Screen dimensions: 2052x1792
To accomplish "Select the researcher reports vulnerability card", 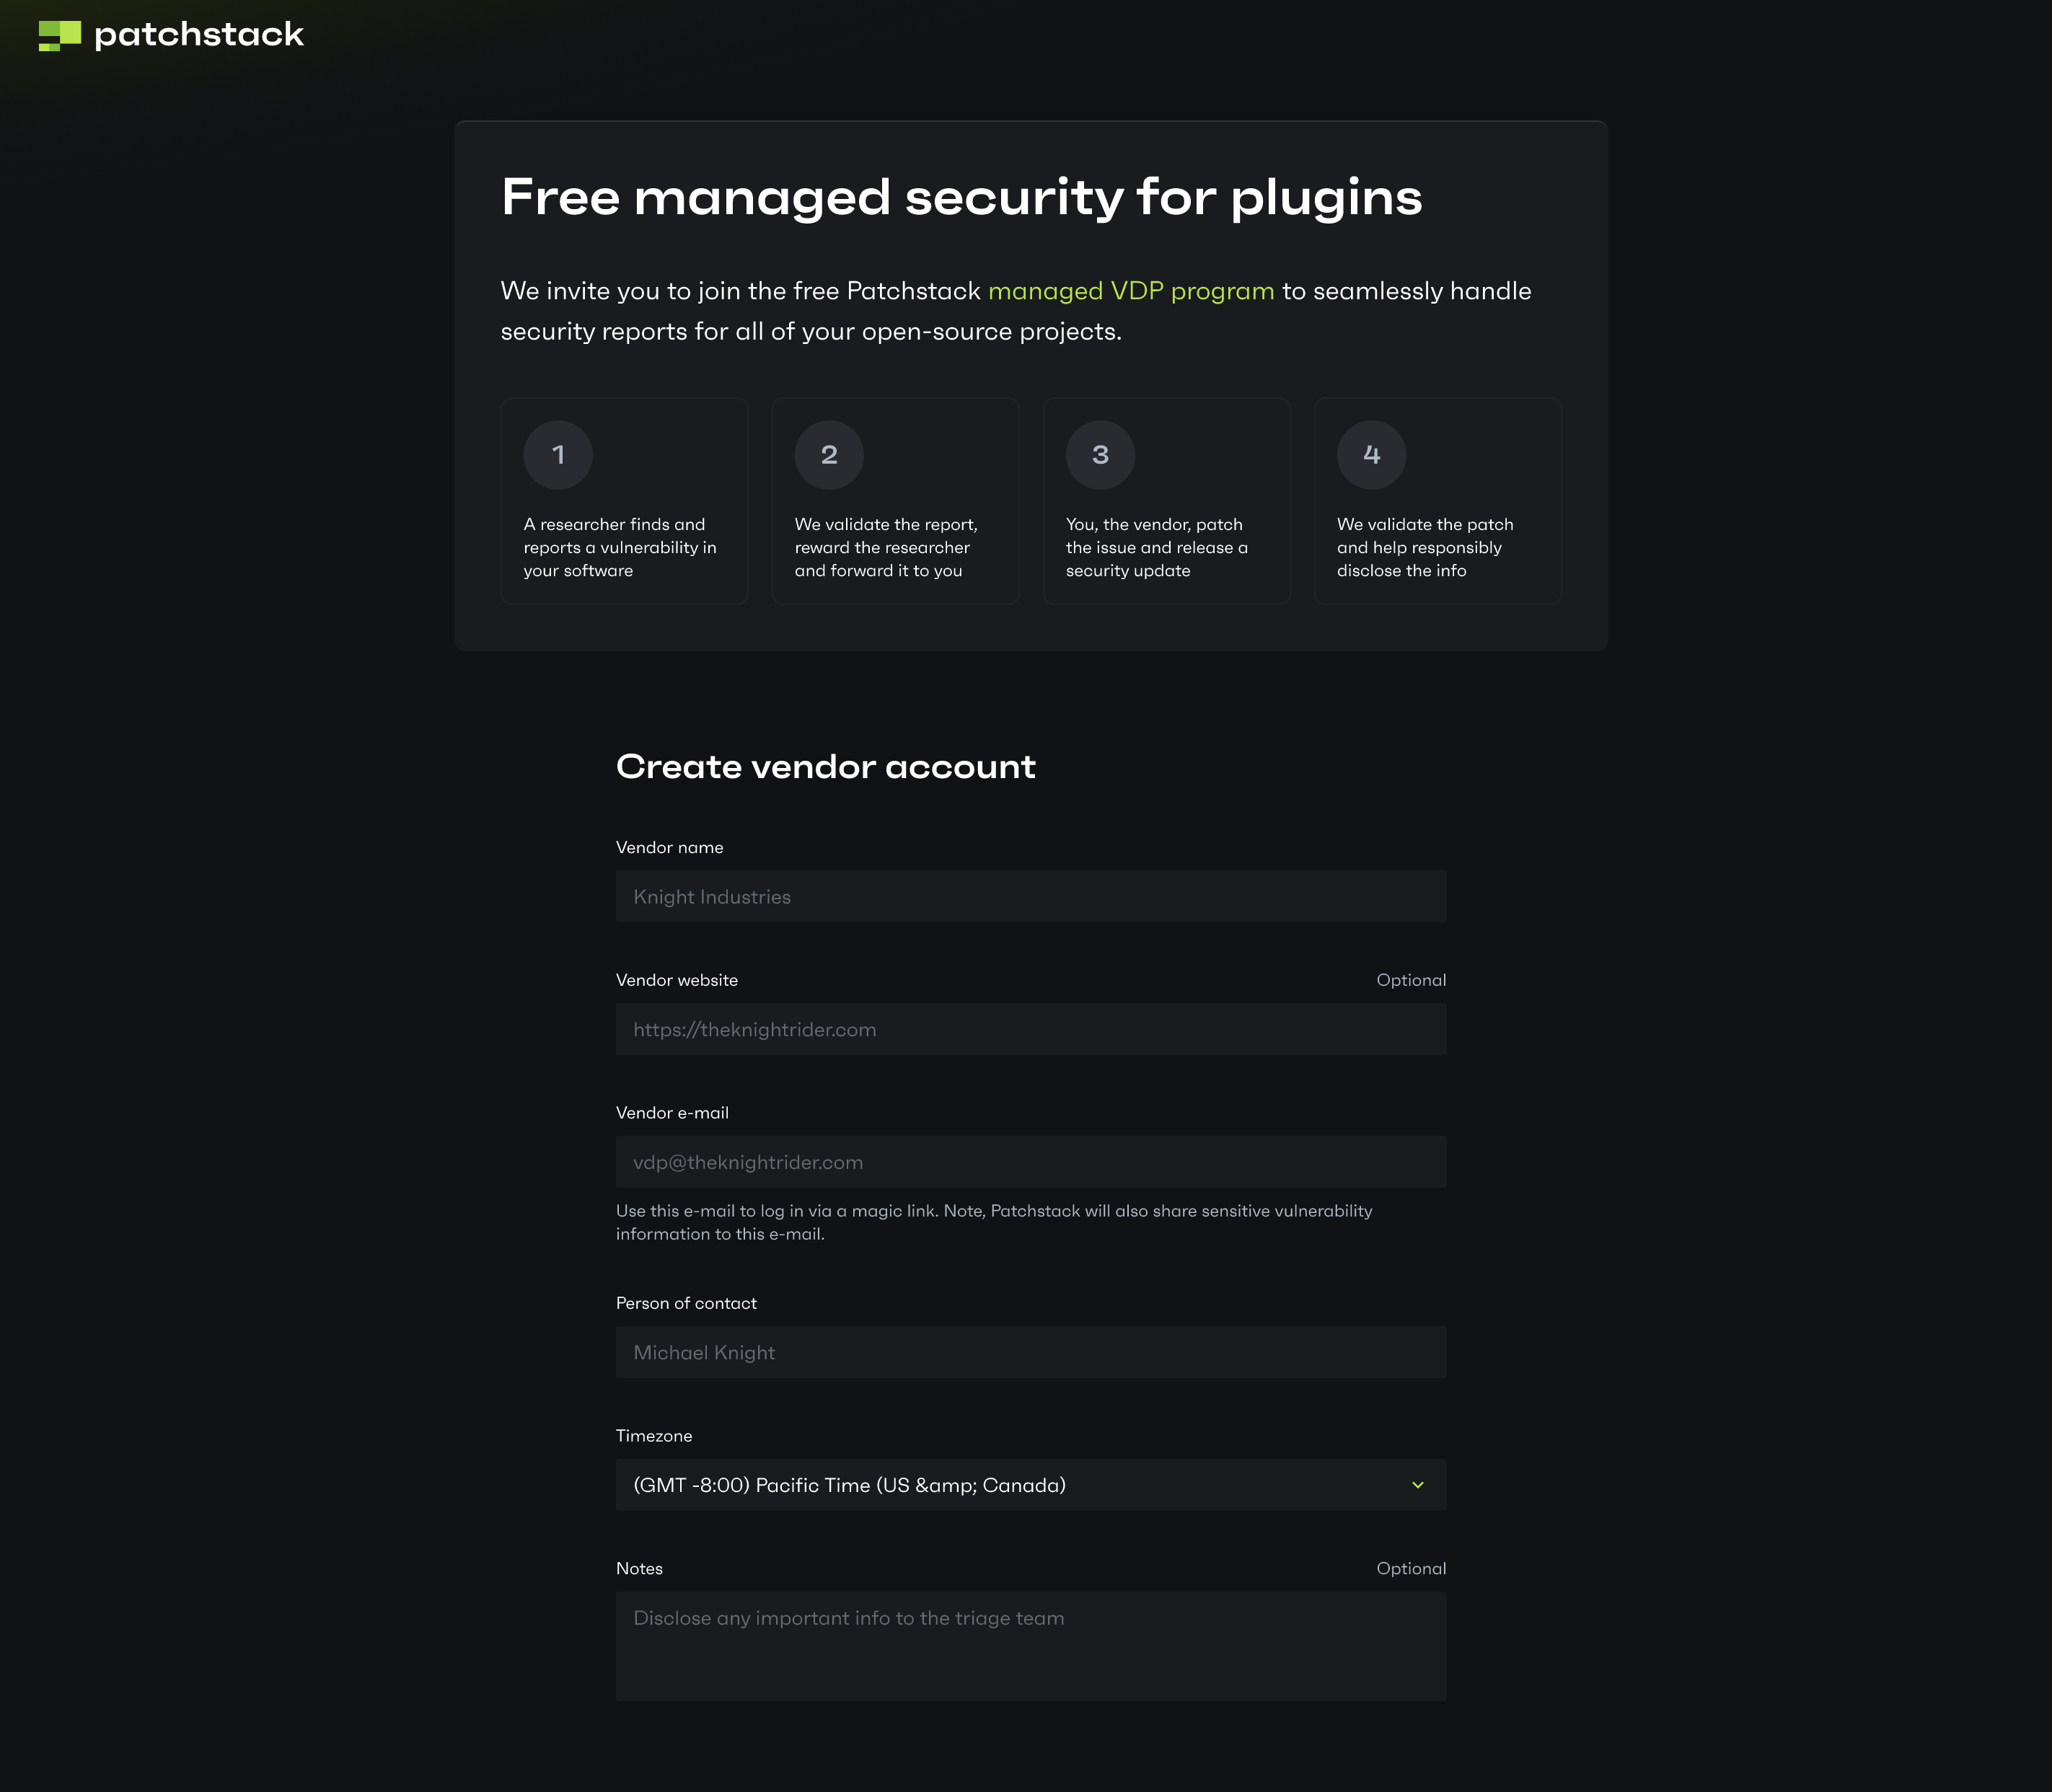I will click(624, 501).
